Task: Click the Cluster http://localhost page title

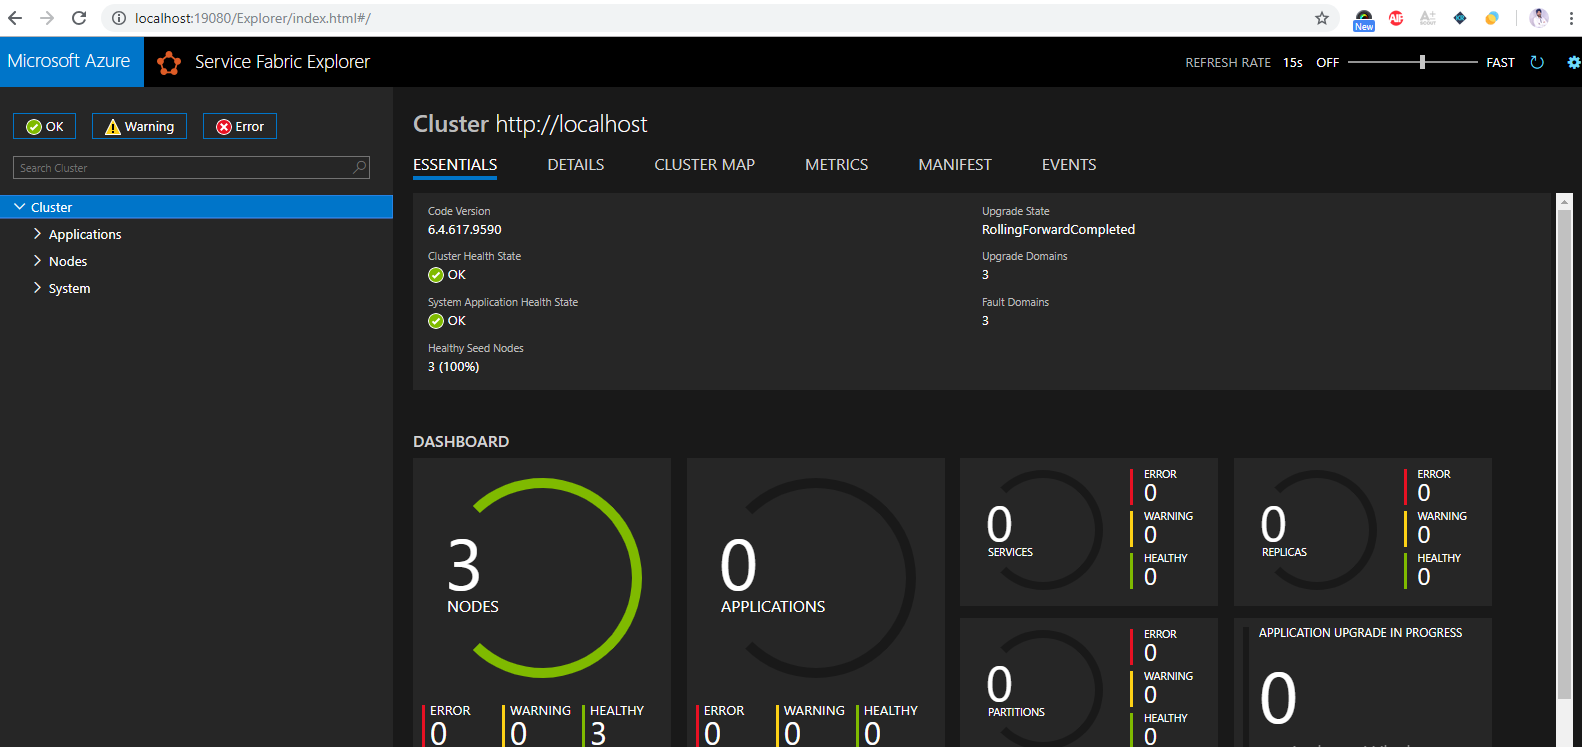Action: (x=530, y=124)
